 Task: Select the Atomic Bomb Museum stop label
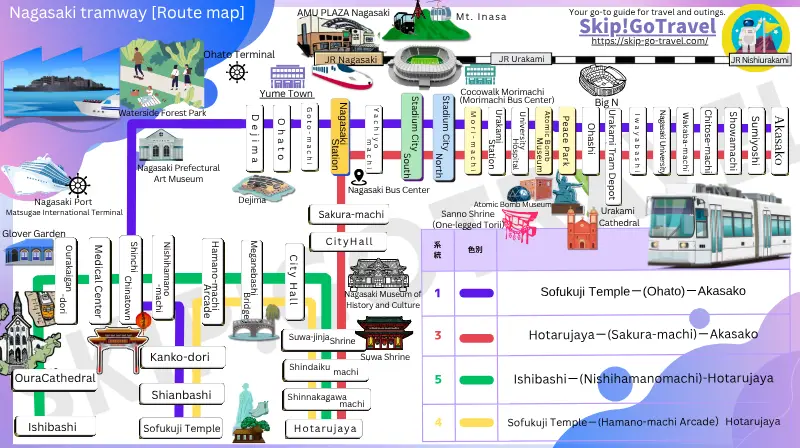click(x=543, y=141)
